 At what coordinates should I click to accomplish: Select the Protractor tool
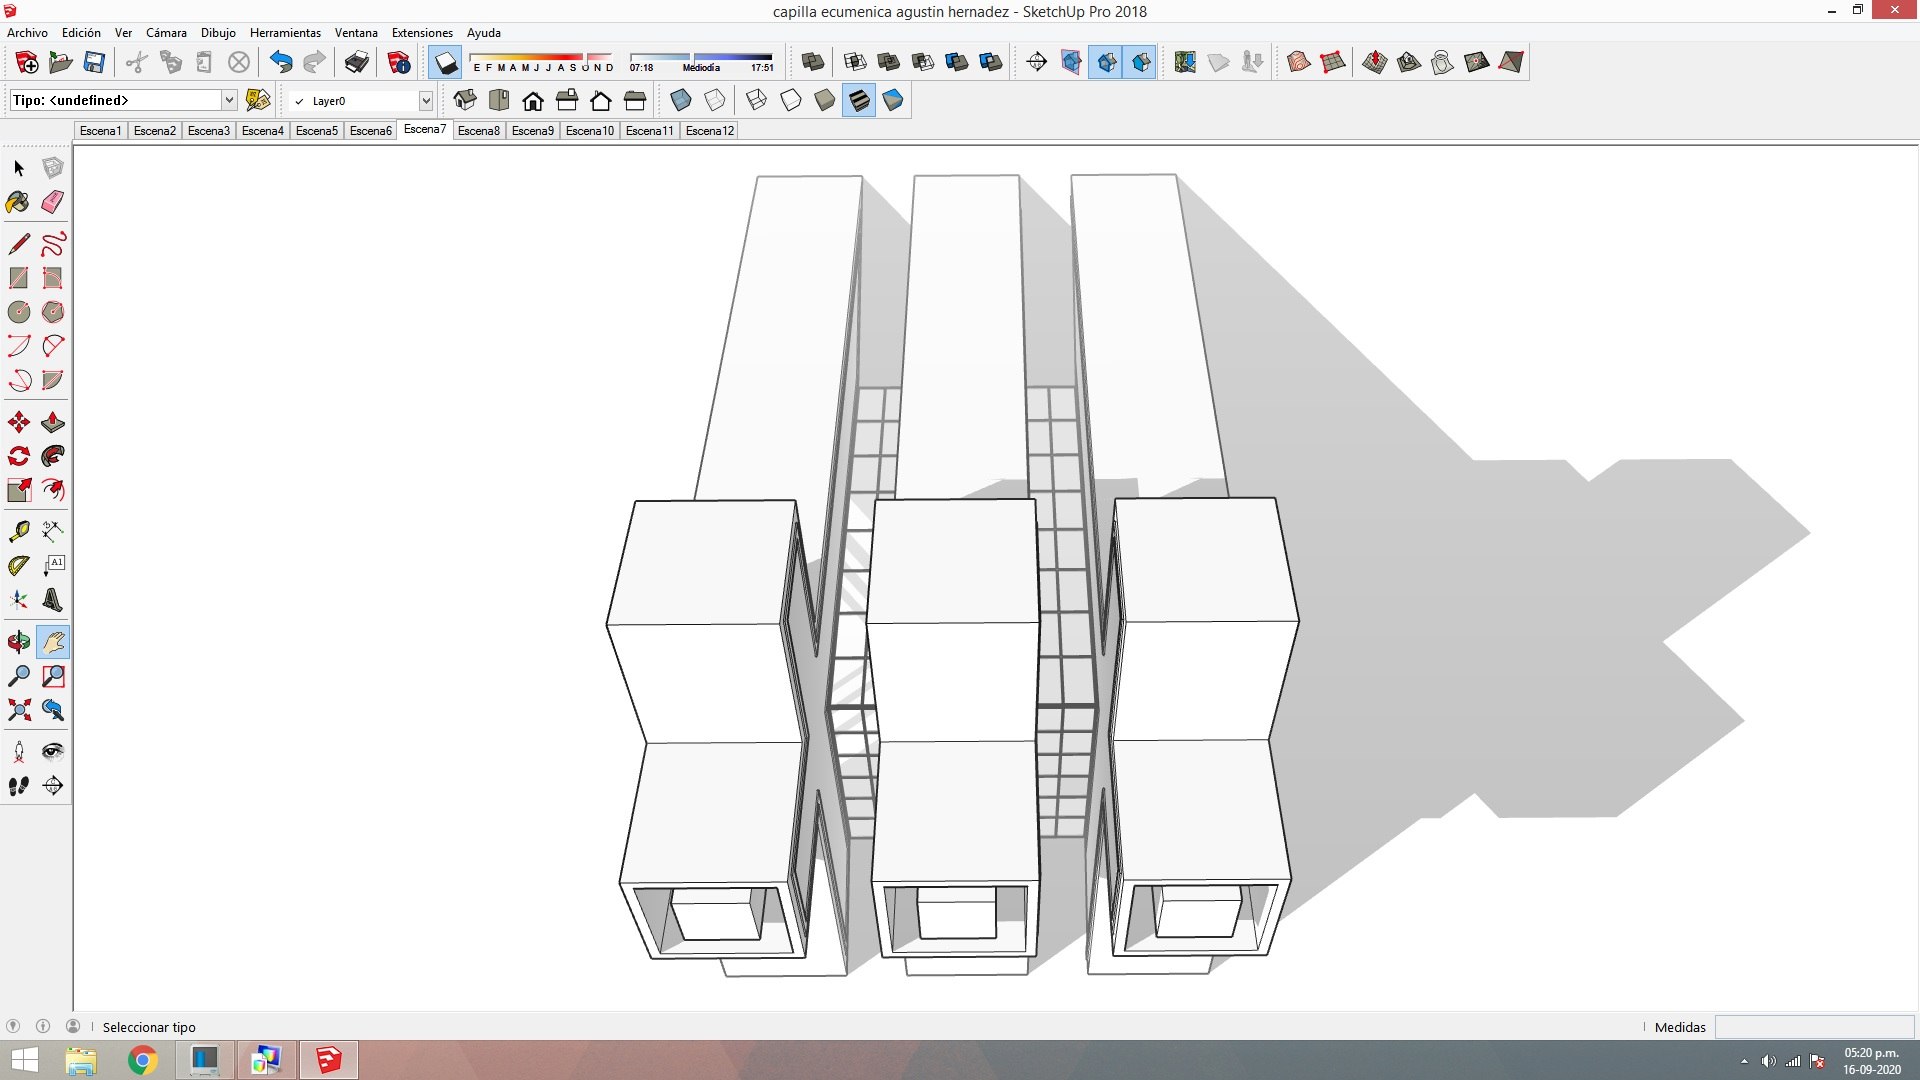(x=19, y=565)
